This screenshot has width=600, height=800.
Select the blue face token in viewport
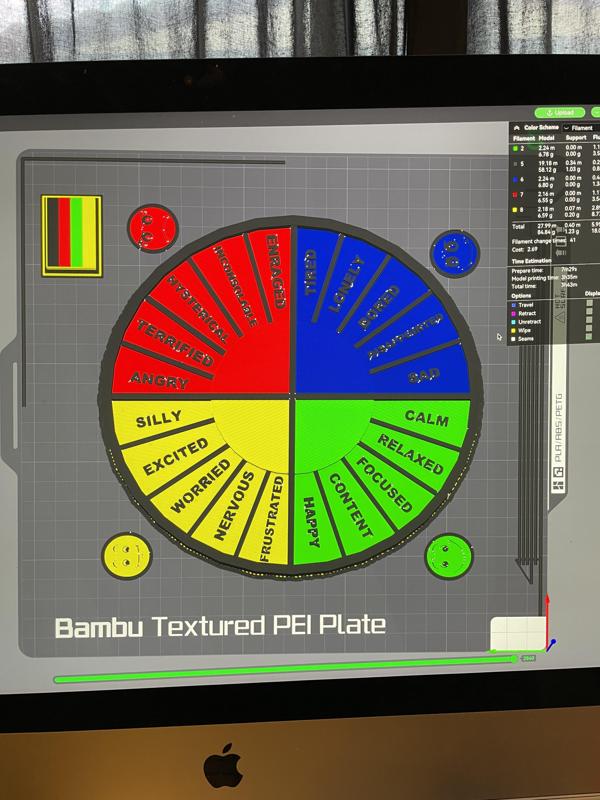(x=455, y=253)
